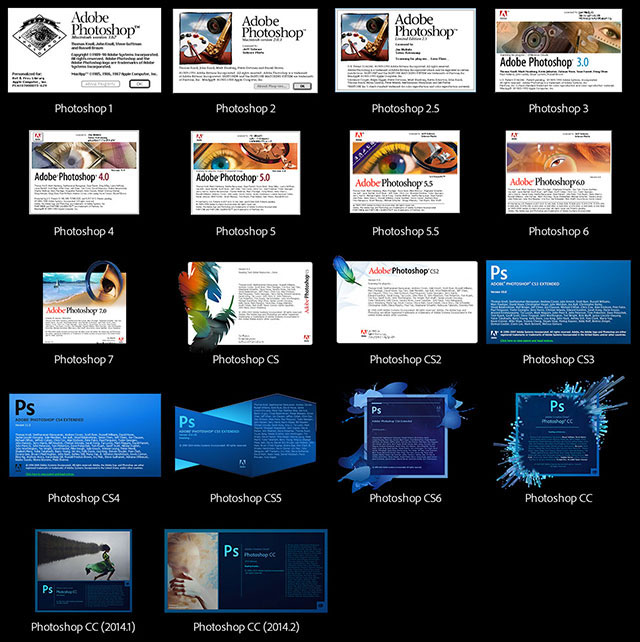Click the red Adobe logo on Photoshop 6 splash
This screenshot has height=642, width=640.
(514, 137)
